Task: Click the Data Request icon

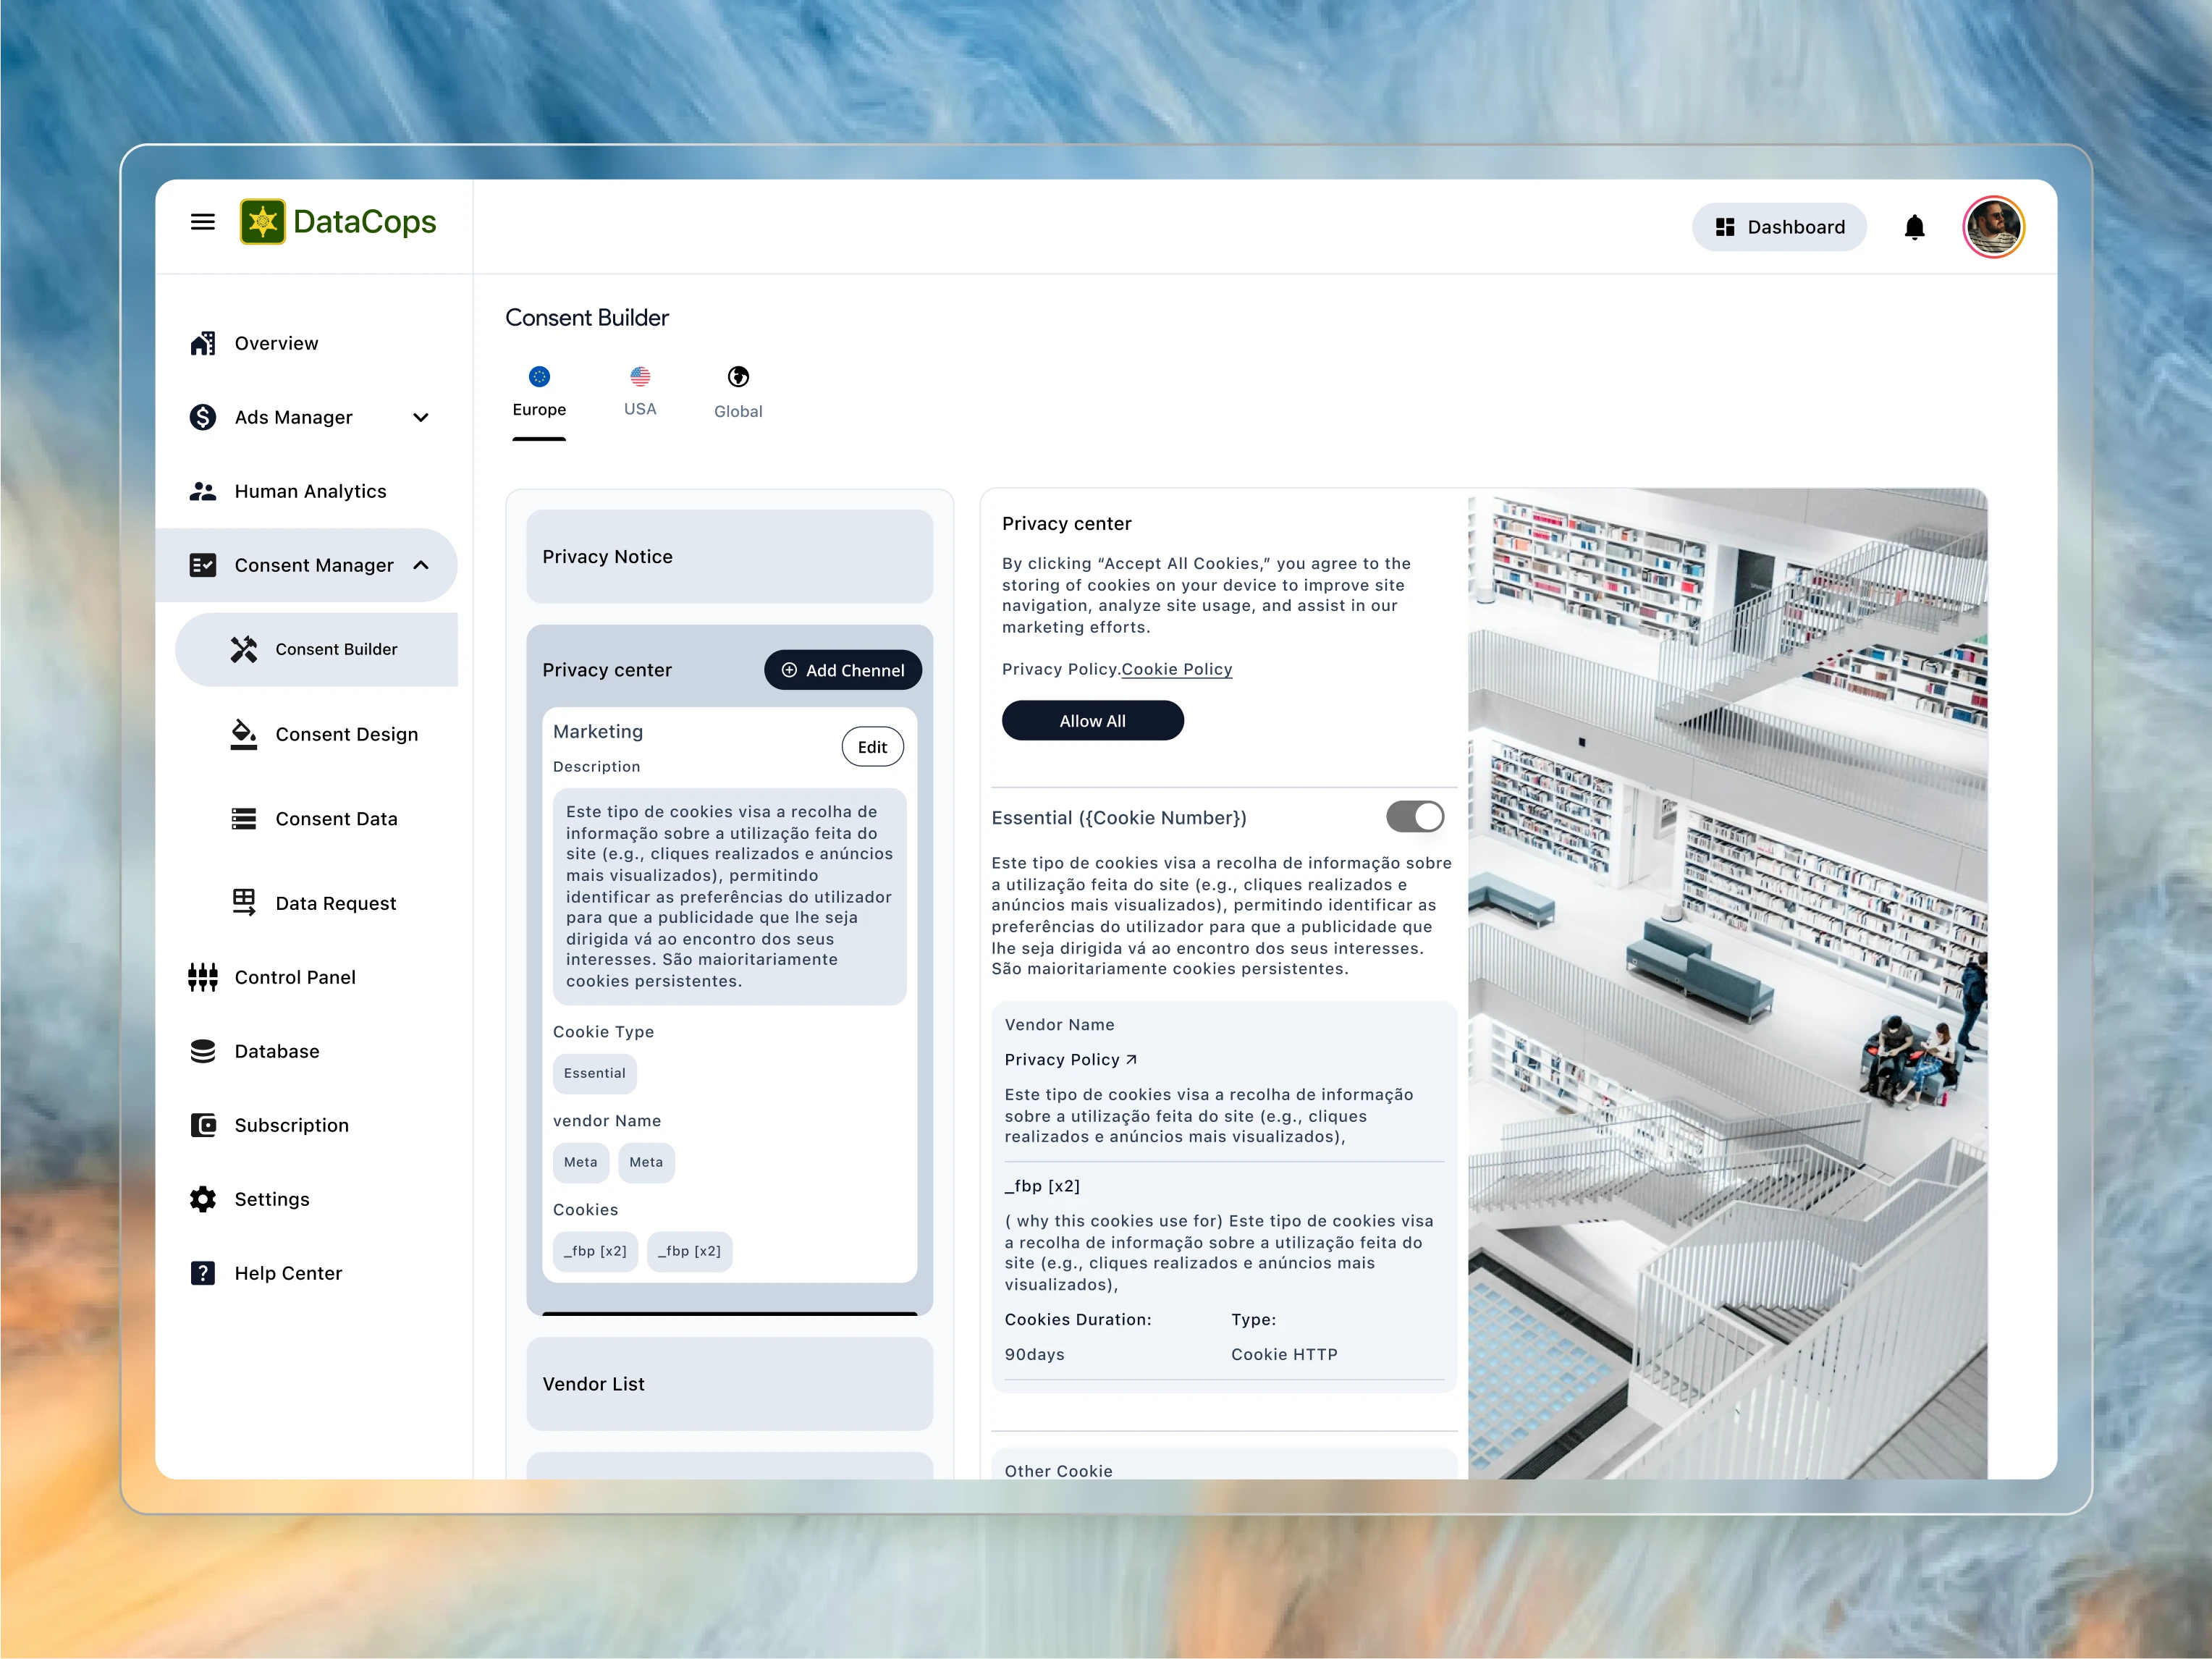Action: click(244, 902)
